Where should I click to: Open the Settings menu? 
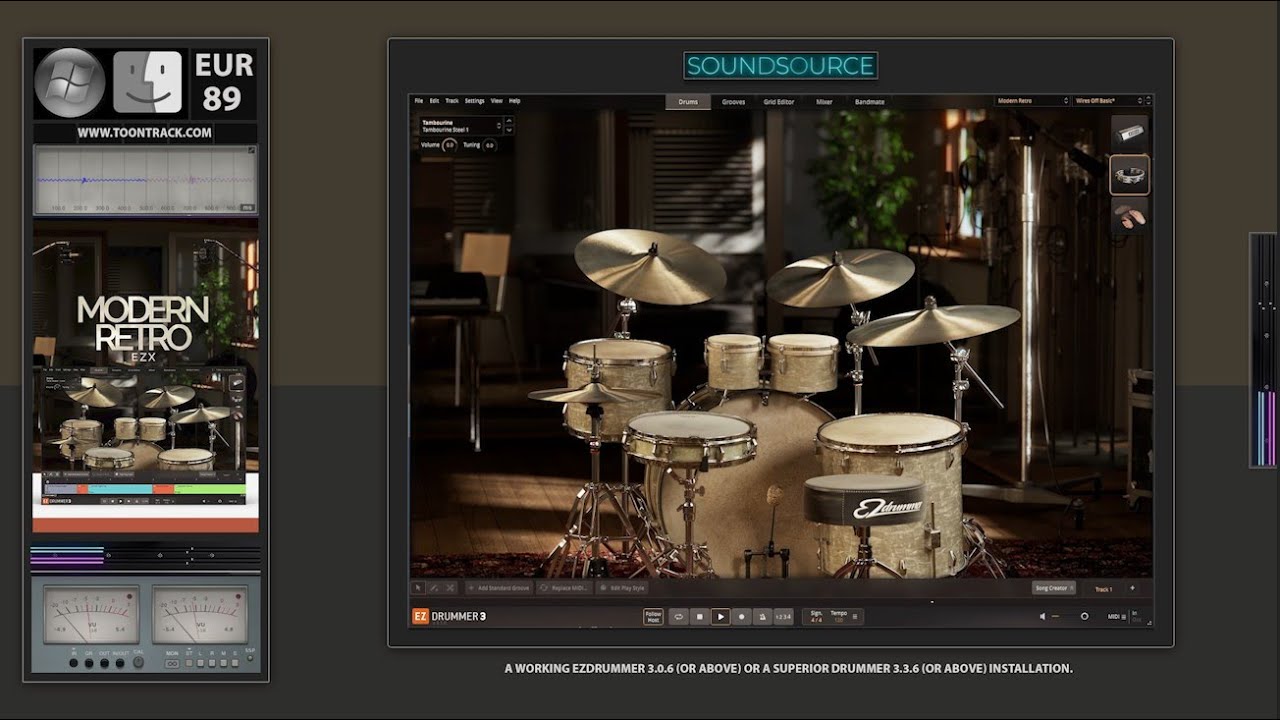coord(474,101)
